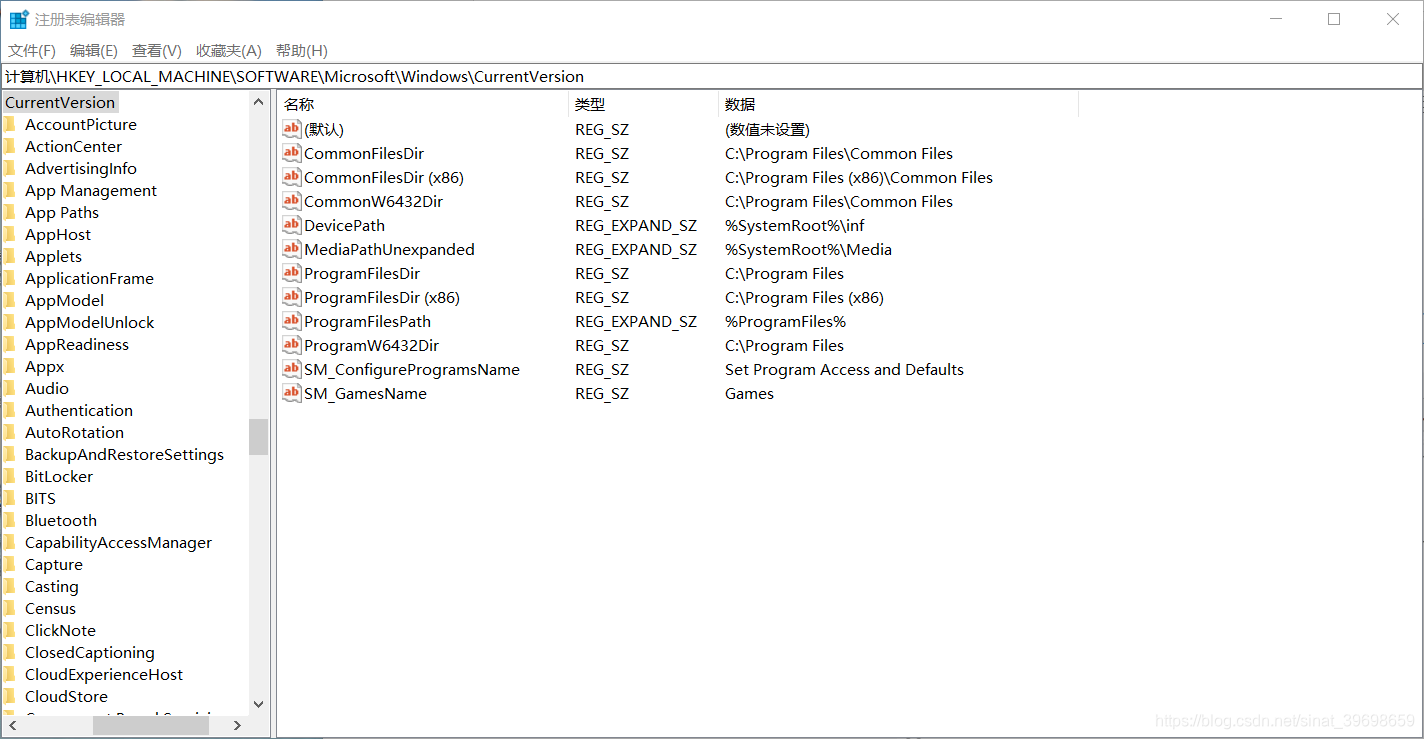Screen dimensions: 1424x739
Task: Open the 帮助(H) menu
Action: tap(302, 50)
